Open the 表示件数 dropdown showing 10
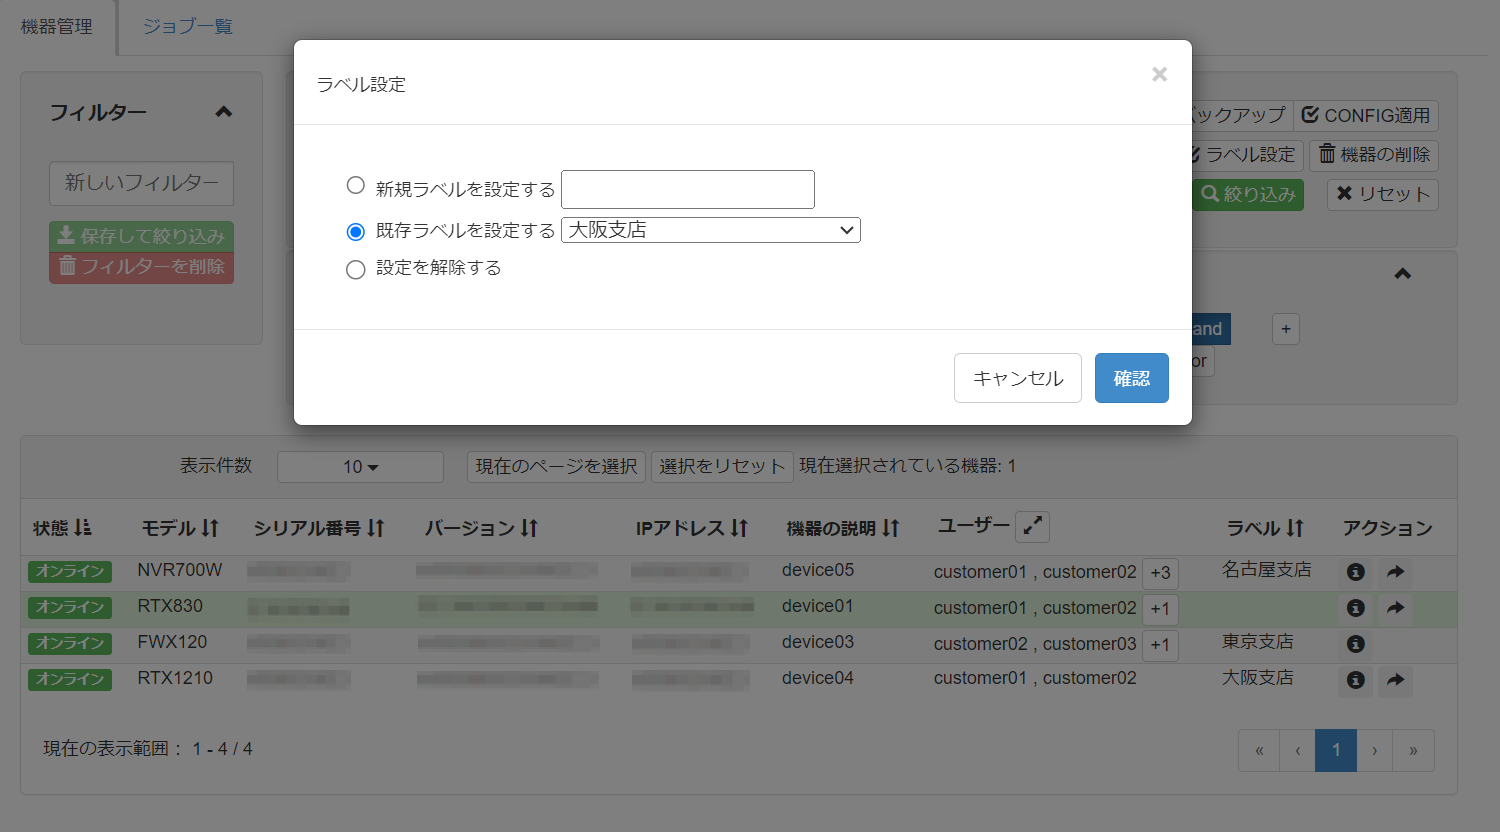The height and width of the screenshot is (832, 1500). pos(360,466)
